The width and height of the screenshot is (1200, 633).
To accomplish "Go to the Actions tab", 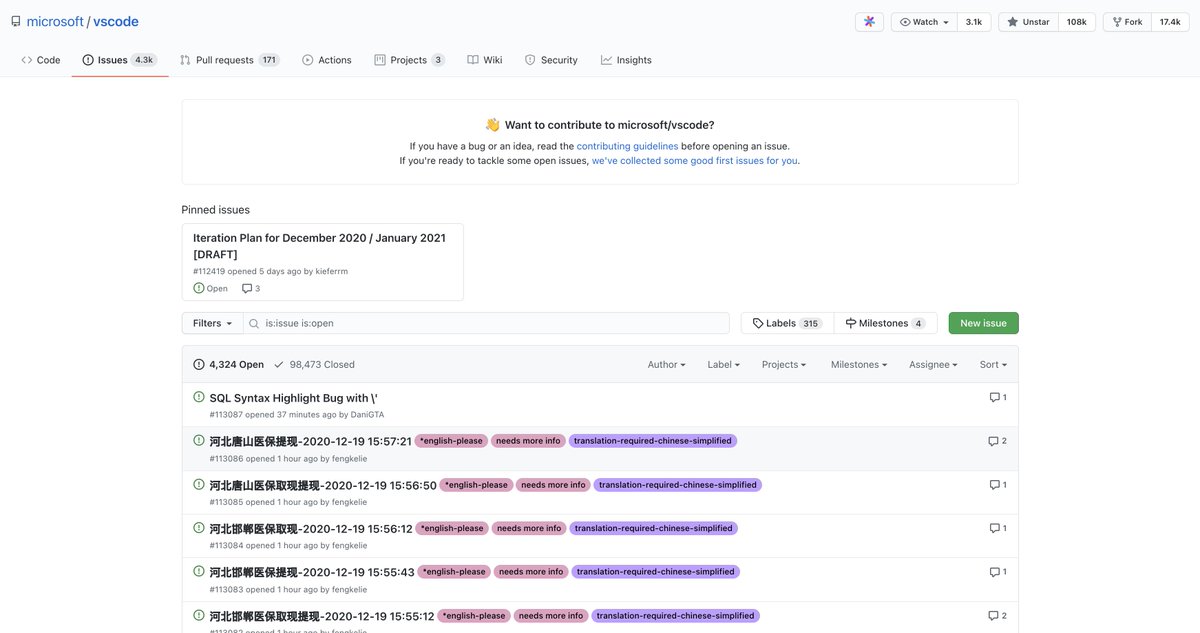I will pyautogui.click(x=327, y=60).
